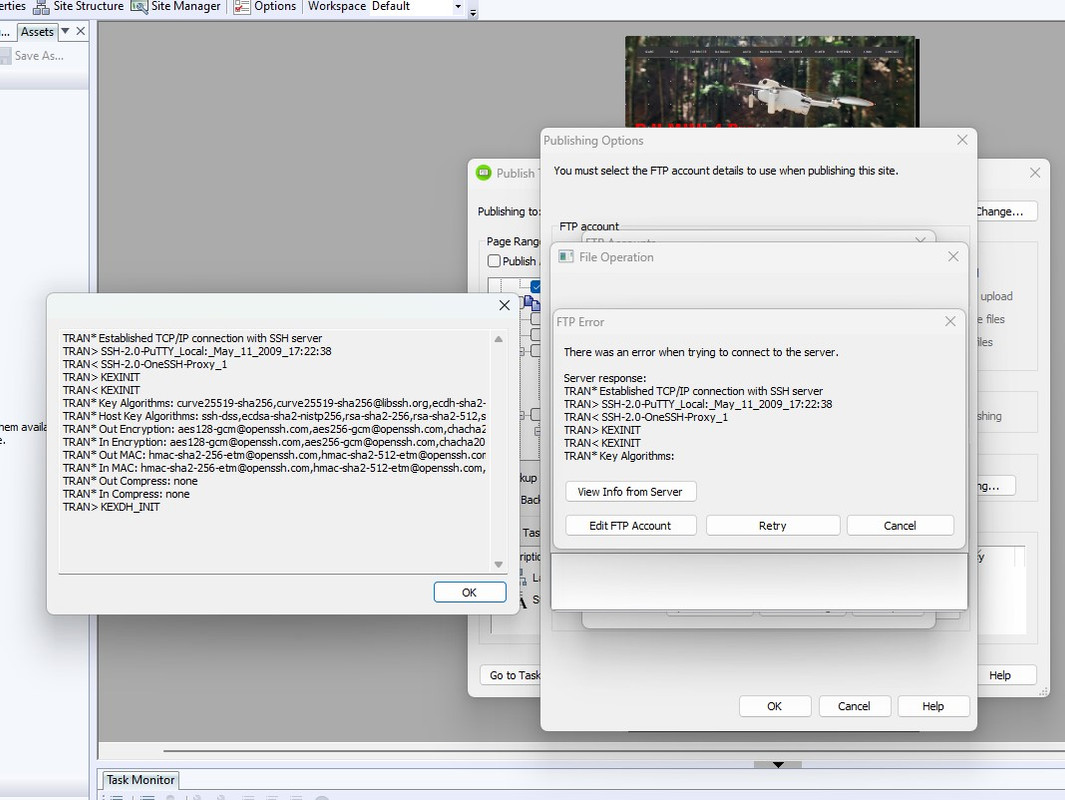Select 'Established TCP/IP connection' line in log dialog
Viewport: 1065px width, 800px height.
(x=192, y=338)
